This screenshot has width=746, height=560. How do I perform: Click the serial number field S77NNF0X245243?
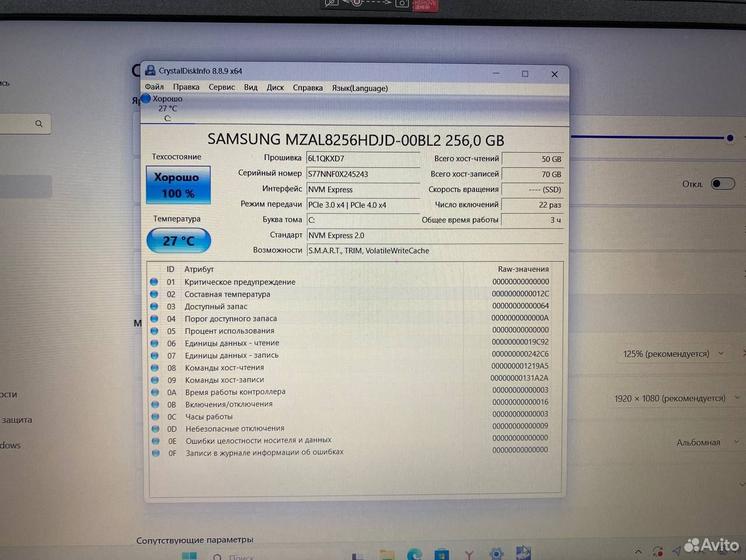[x=363, y=174]
